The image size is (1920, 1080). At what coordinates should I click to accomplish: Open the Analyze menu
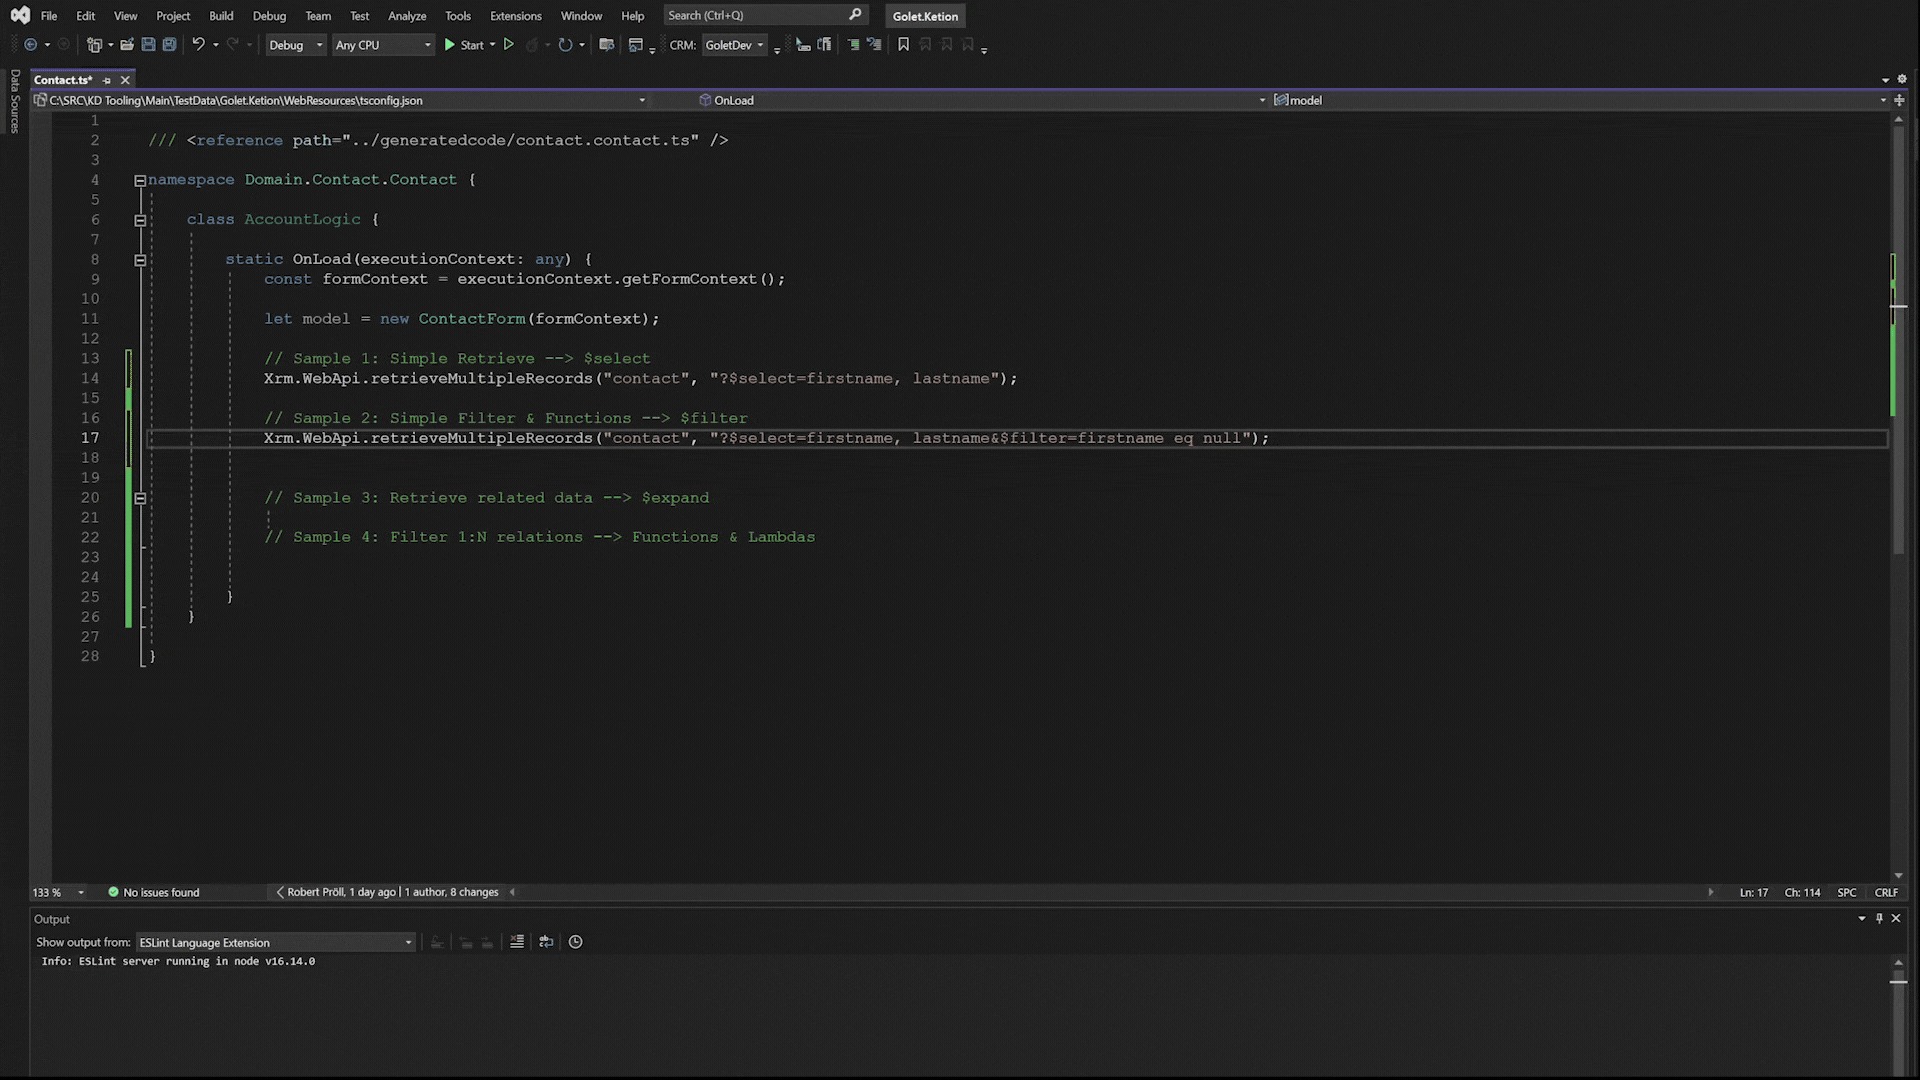(407, 16)
